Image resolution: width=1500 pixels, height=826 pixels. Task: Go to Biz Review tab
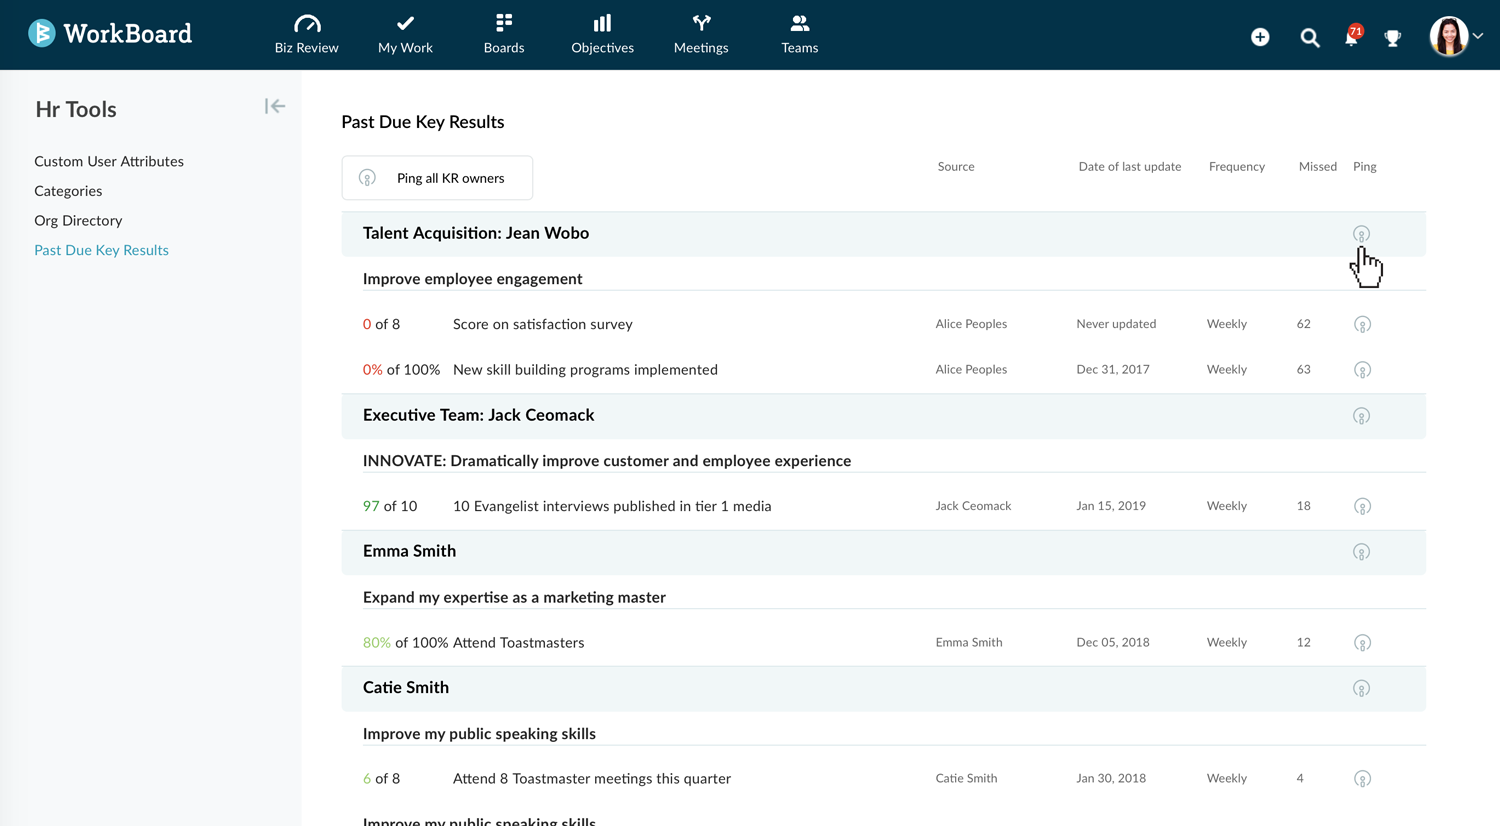coord(306,34)
